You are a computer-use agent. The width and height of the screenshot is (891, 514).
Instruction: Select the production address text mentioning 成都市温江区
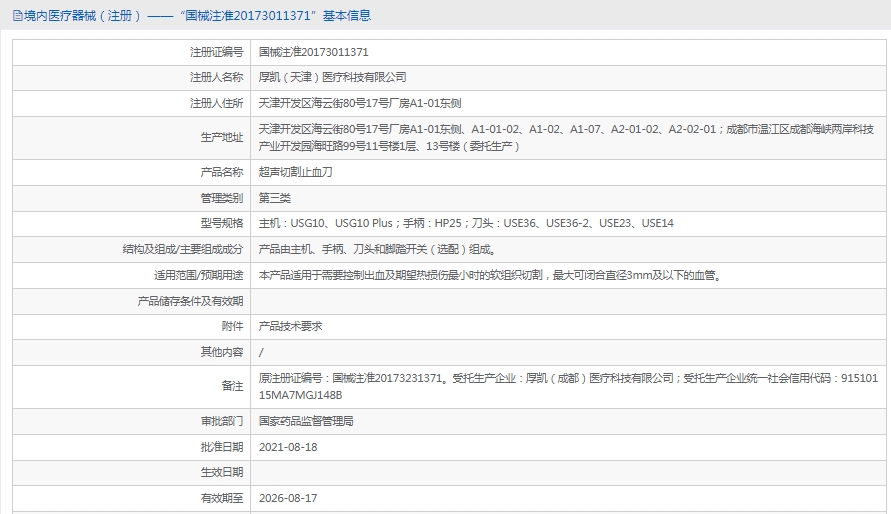point(566,137)
